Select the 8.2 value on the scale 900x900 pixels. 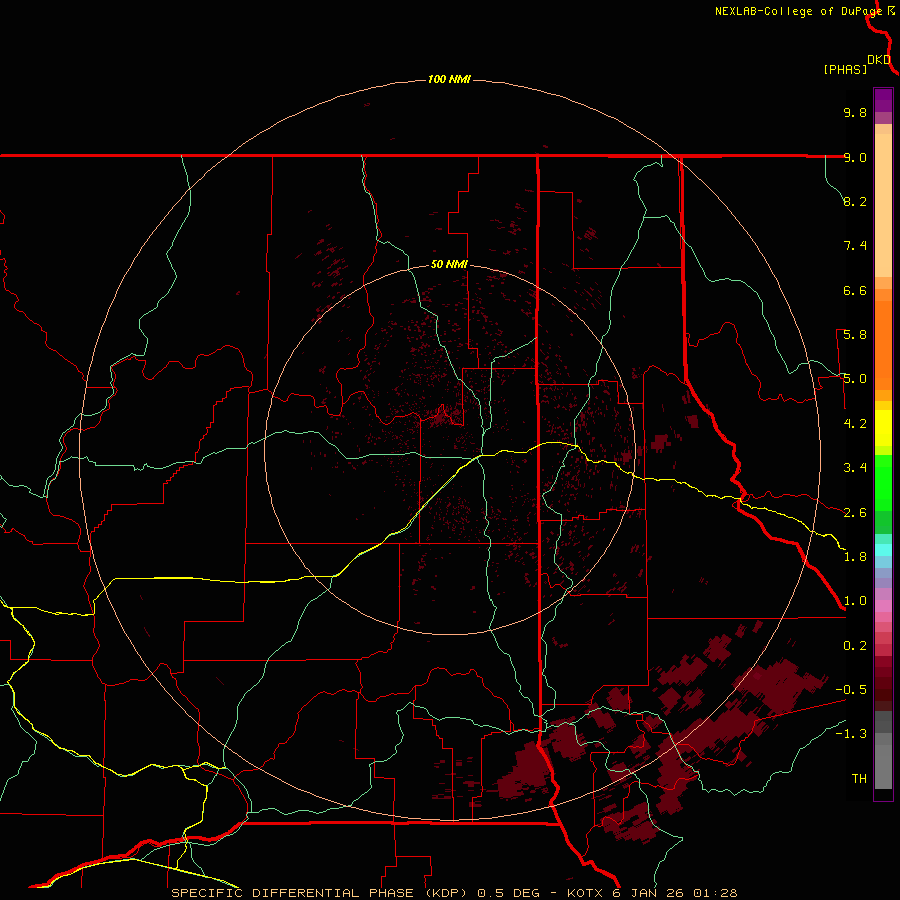click(x=855, y=201)
